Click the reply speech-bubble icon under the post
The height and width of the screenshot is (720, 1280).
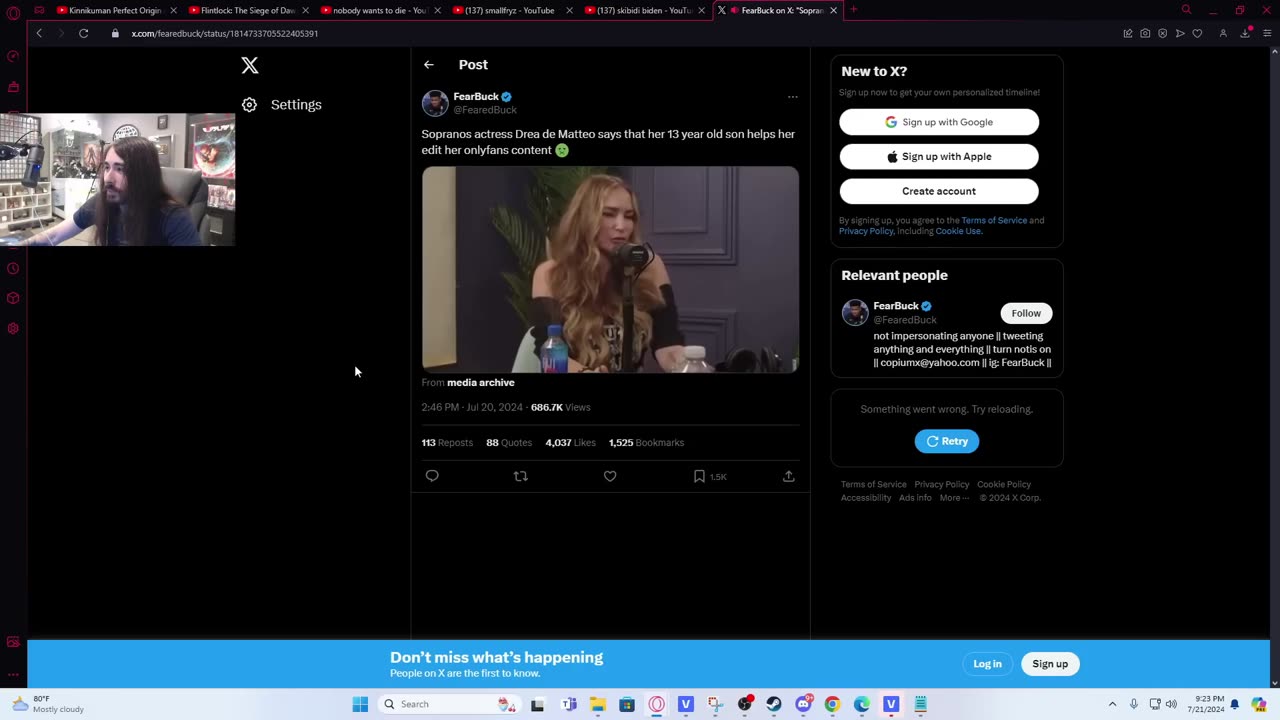(432, 476)
